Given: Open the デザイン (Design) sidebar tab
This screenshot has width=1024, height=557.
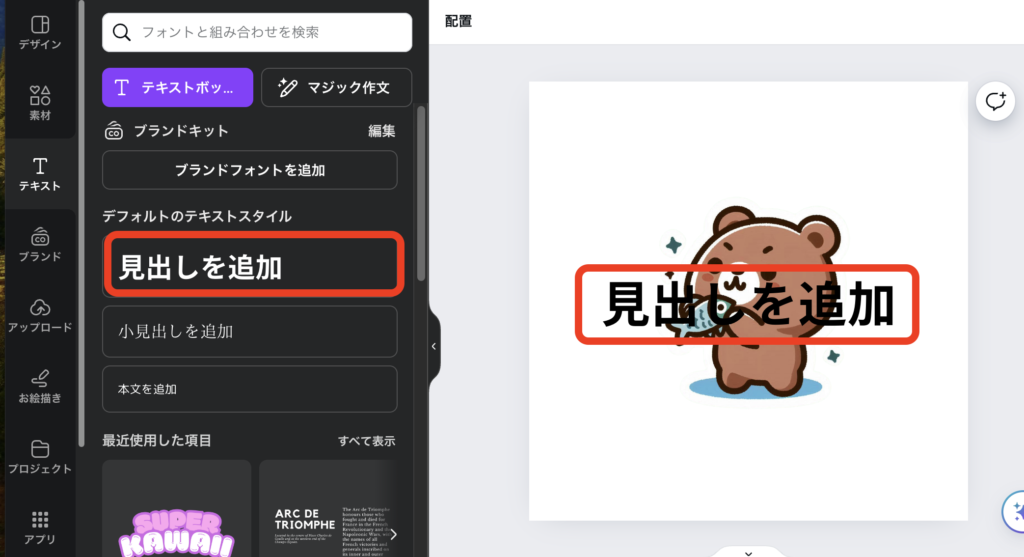Looking at the screenshot, I should pos(40,32).
